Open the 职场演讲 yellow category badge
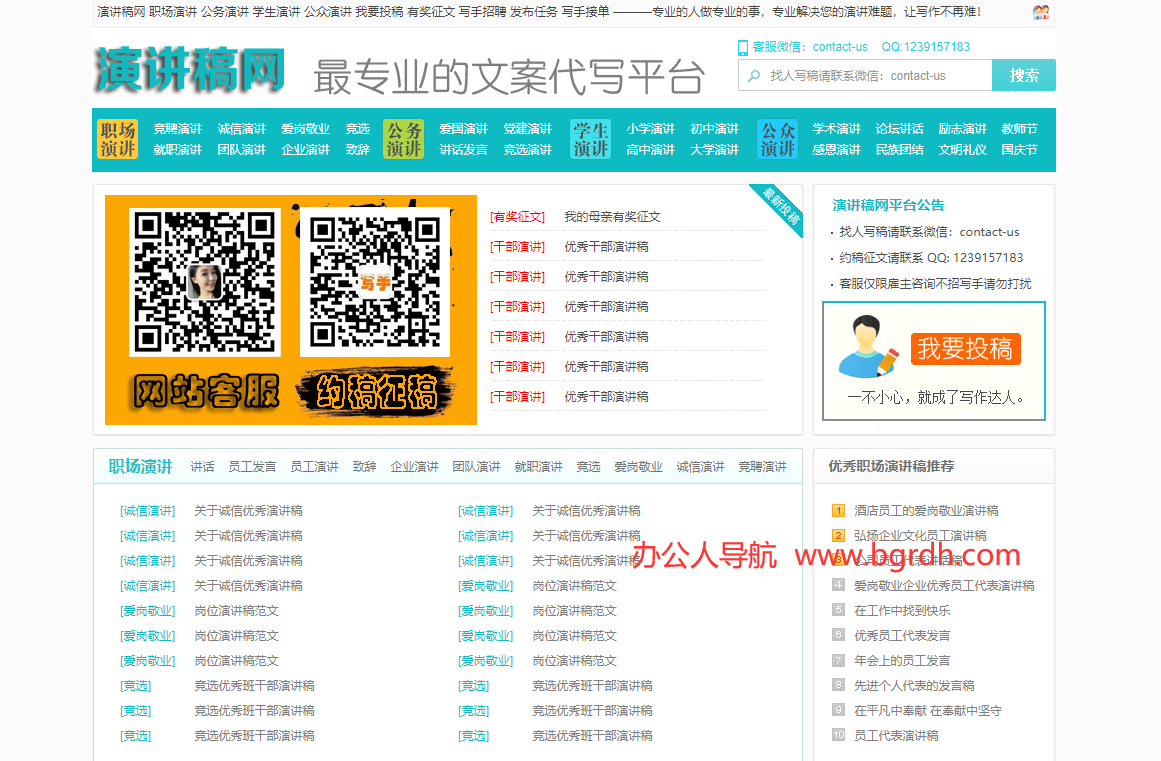This screenshot has height=761, width=1161. coord(118,139)
